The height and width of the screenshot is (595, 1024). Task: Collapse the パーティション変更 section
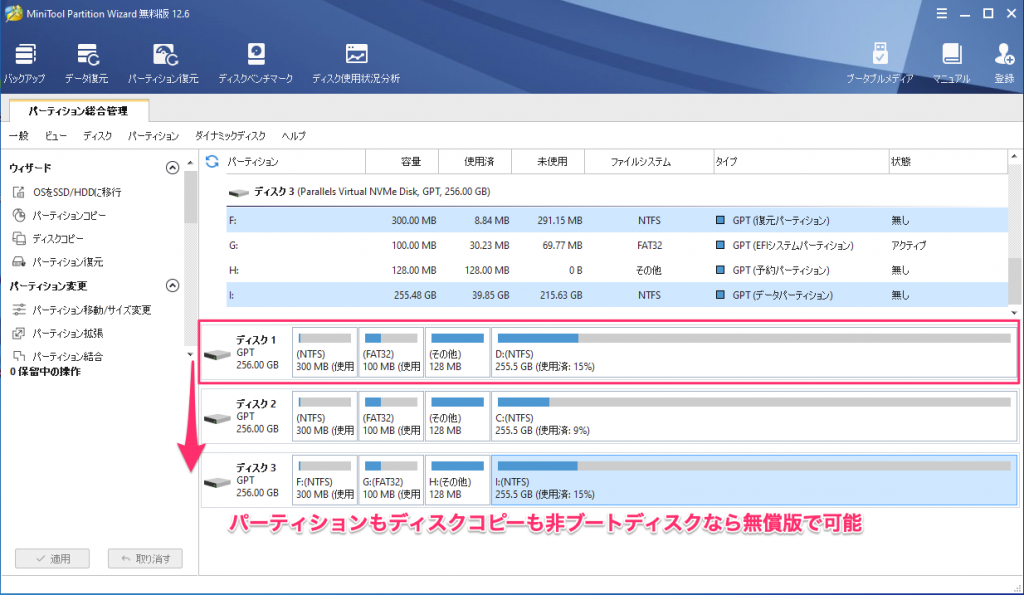pyautogui.click(x=172, y=285)
